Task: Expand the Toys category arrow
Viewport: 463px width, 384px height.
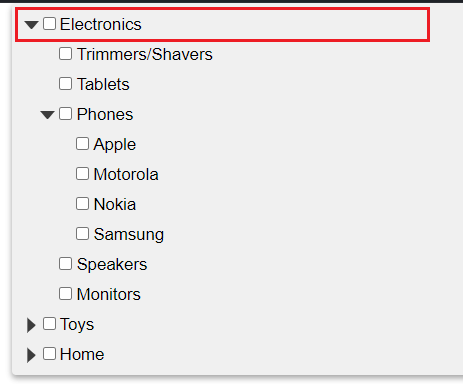Action: 31,325
